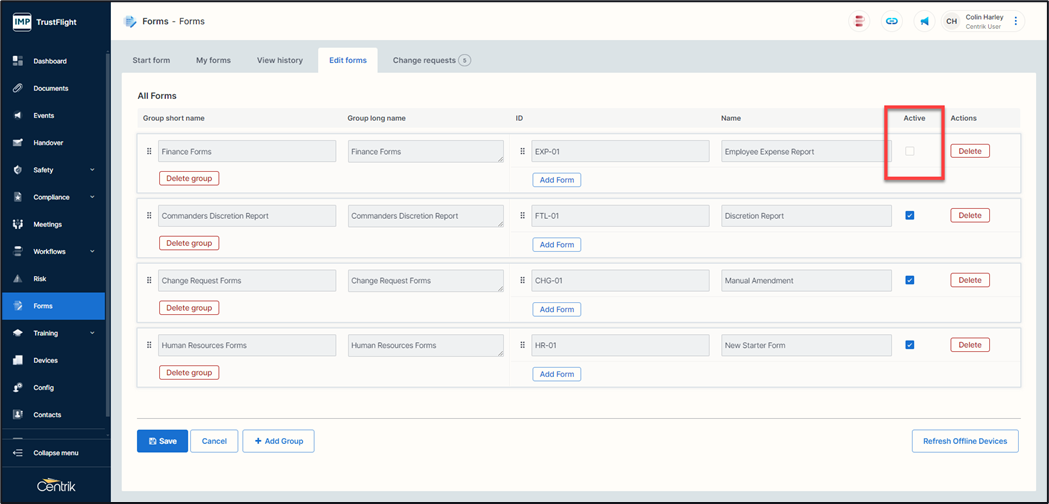Click the link icon in top header

click(x=892, y=21)
